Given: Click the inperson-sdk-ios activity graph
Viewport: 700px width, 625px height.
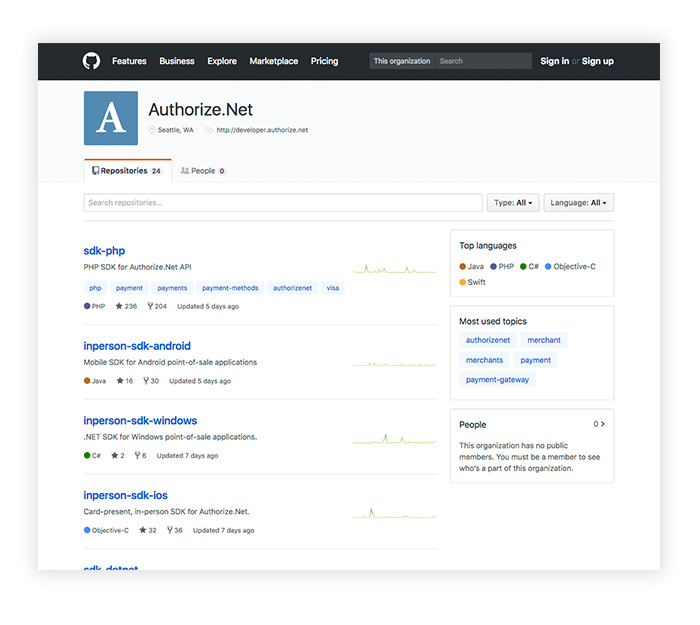Looking at the screenshot, I should [395, 513].
